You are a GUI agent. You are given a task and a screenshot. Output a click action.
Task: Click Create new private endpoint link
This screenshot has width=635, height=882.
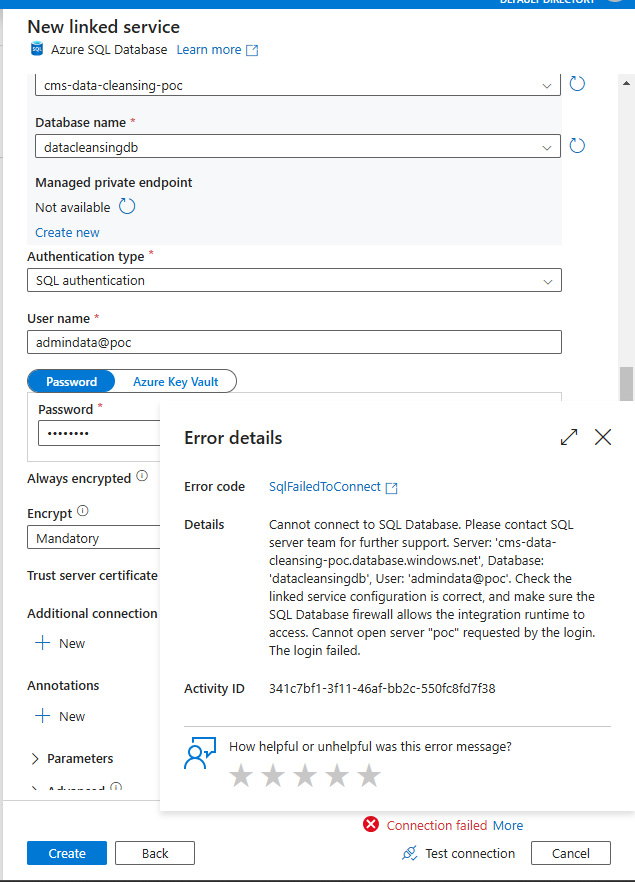tap(67, 232)
